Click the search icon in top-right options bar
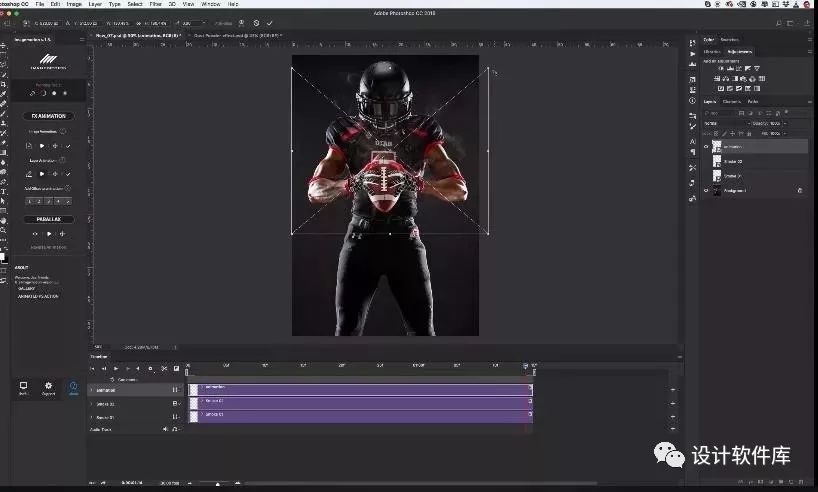 coord(778,23)
